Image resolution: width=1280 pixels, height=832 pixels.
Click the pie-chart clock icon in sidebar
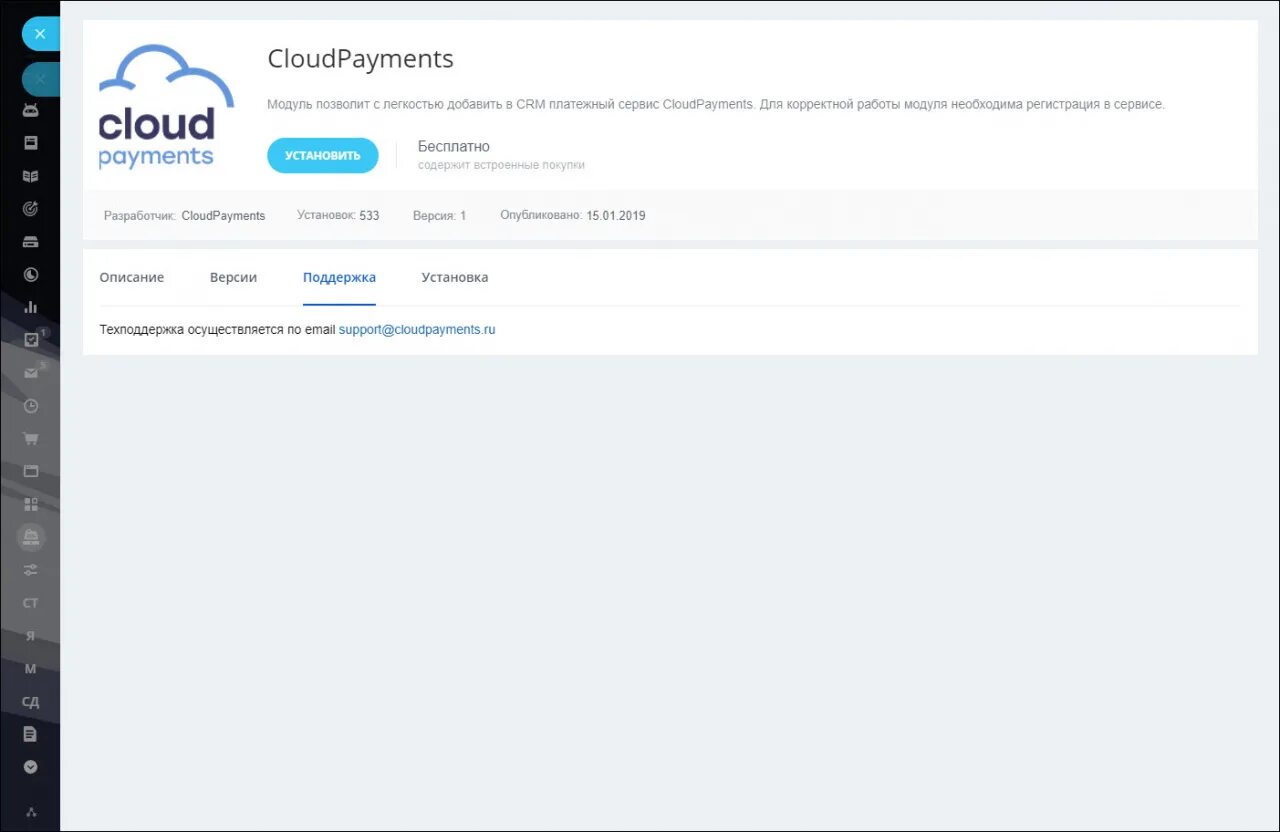pos(31,274)
